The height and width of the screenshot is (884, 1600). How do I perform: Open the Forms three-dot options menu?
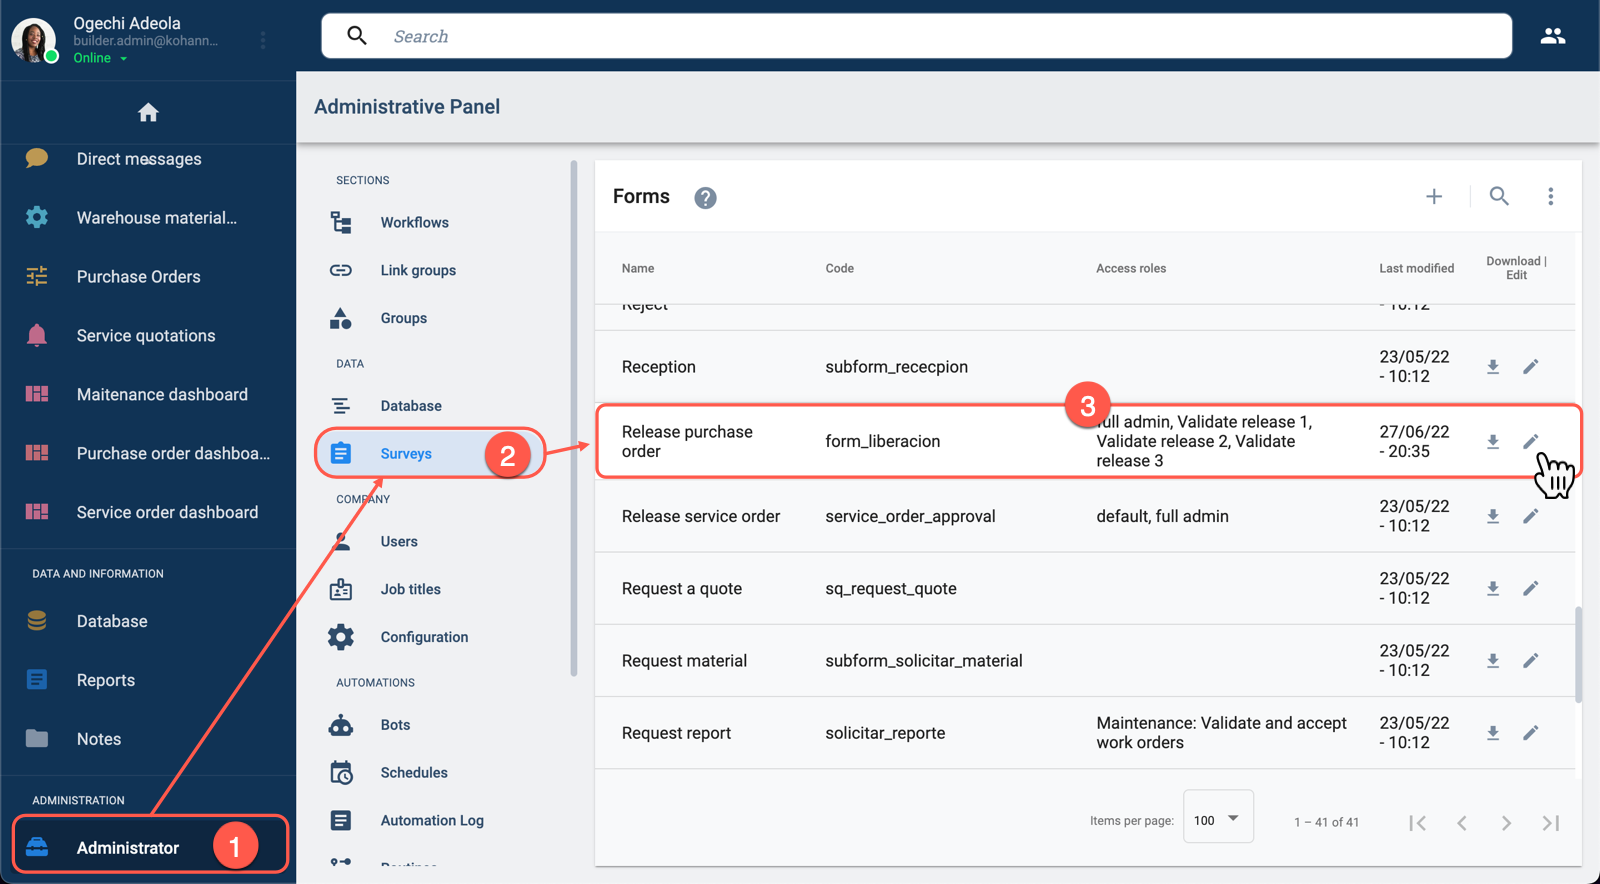1550,197
